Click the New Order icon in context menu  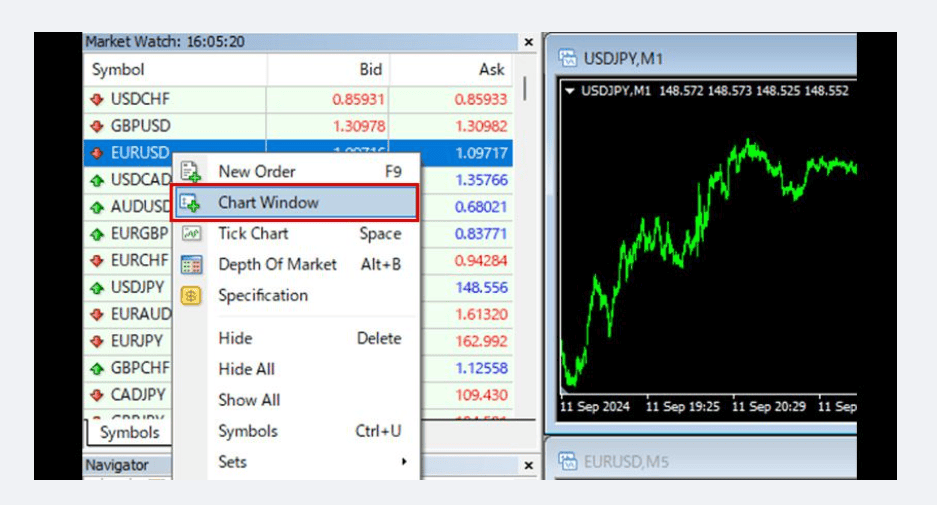[x=191, y=172]
